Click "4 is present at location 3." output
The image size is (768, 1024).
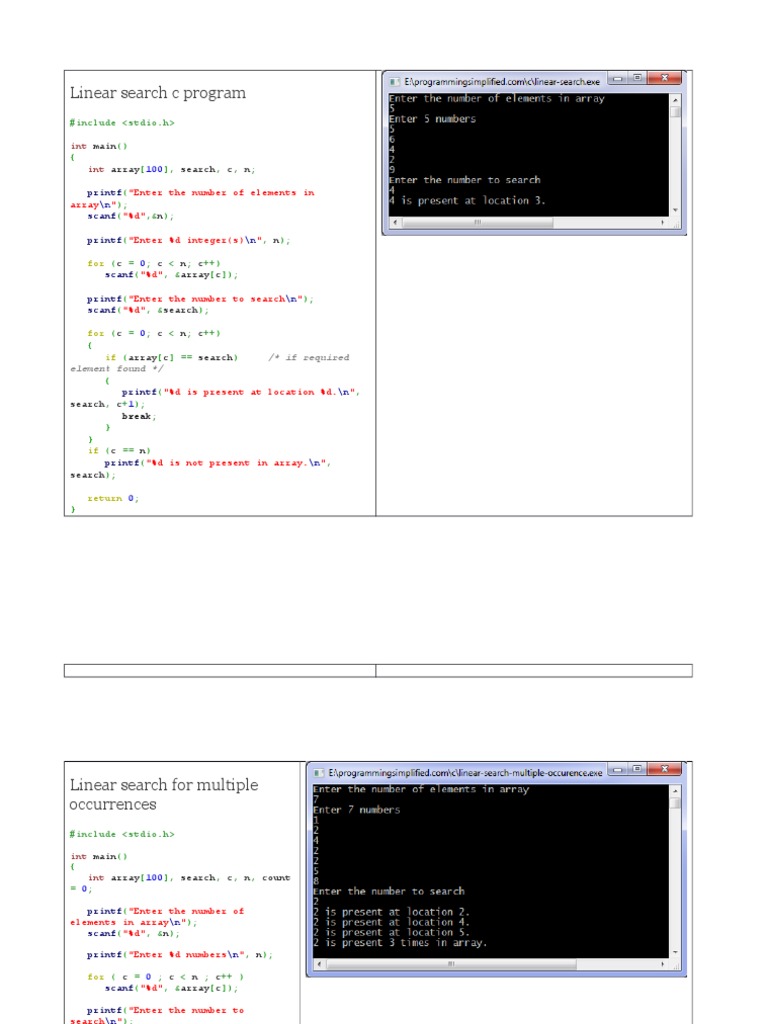click(x=467, y=200)
